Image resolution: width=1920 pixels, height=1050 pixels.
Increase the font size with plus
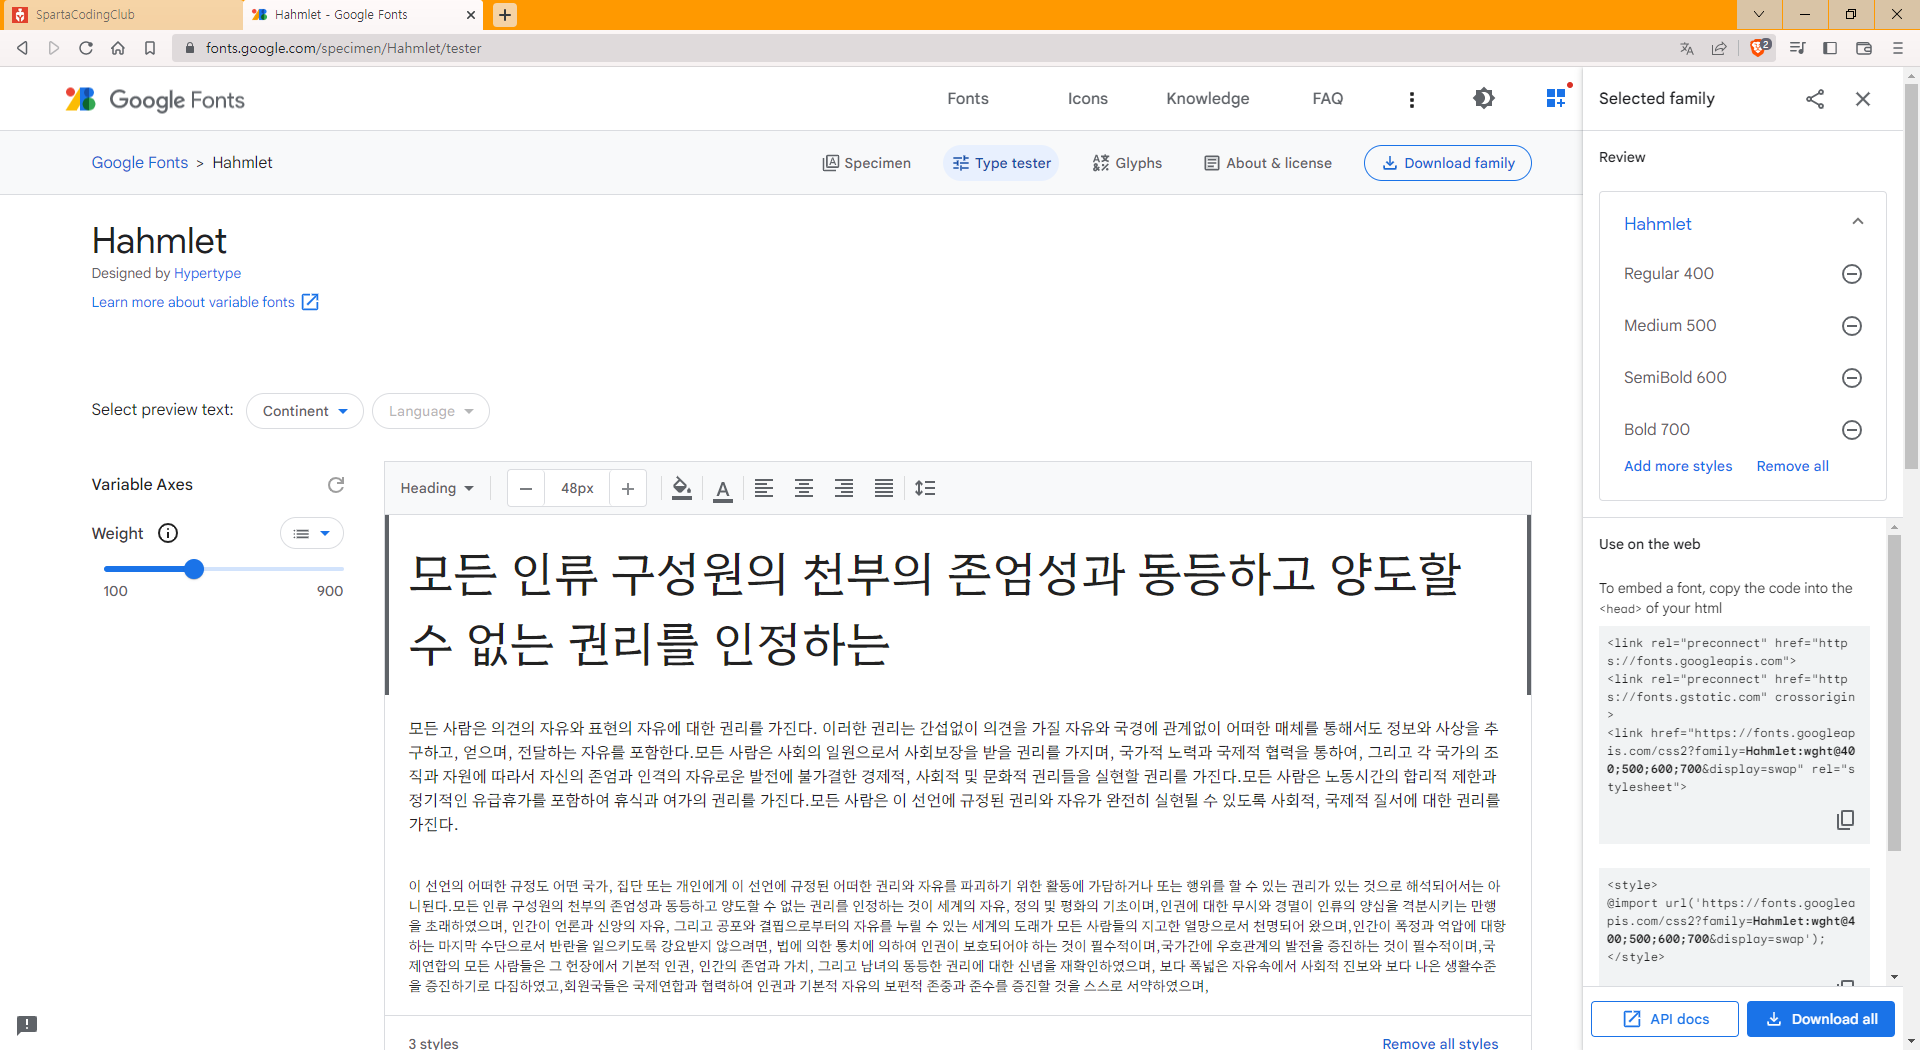click(628, 489)
